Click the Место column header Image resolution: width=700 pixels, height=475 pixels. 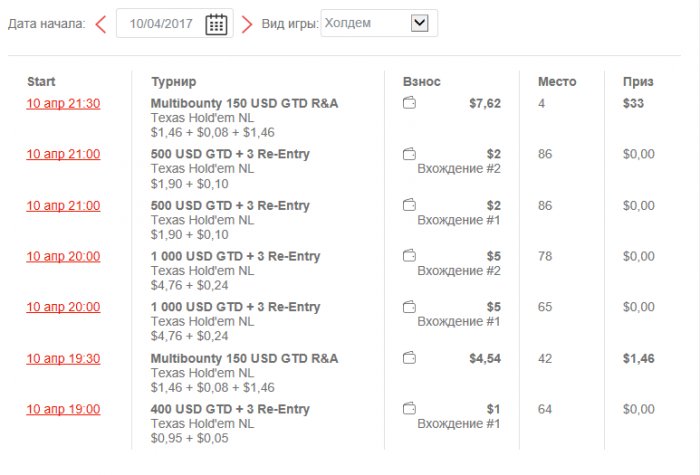[x=557, y=82]
